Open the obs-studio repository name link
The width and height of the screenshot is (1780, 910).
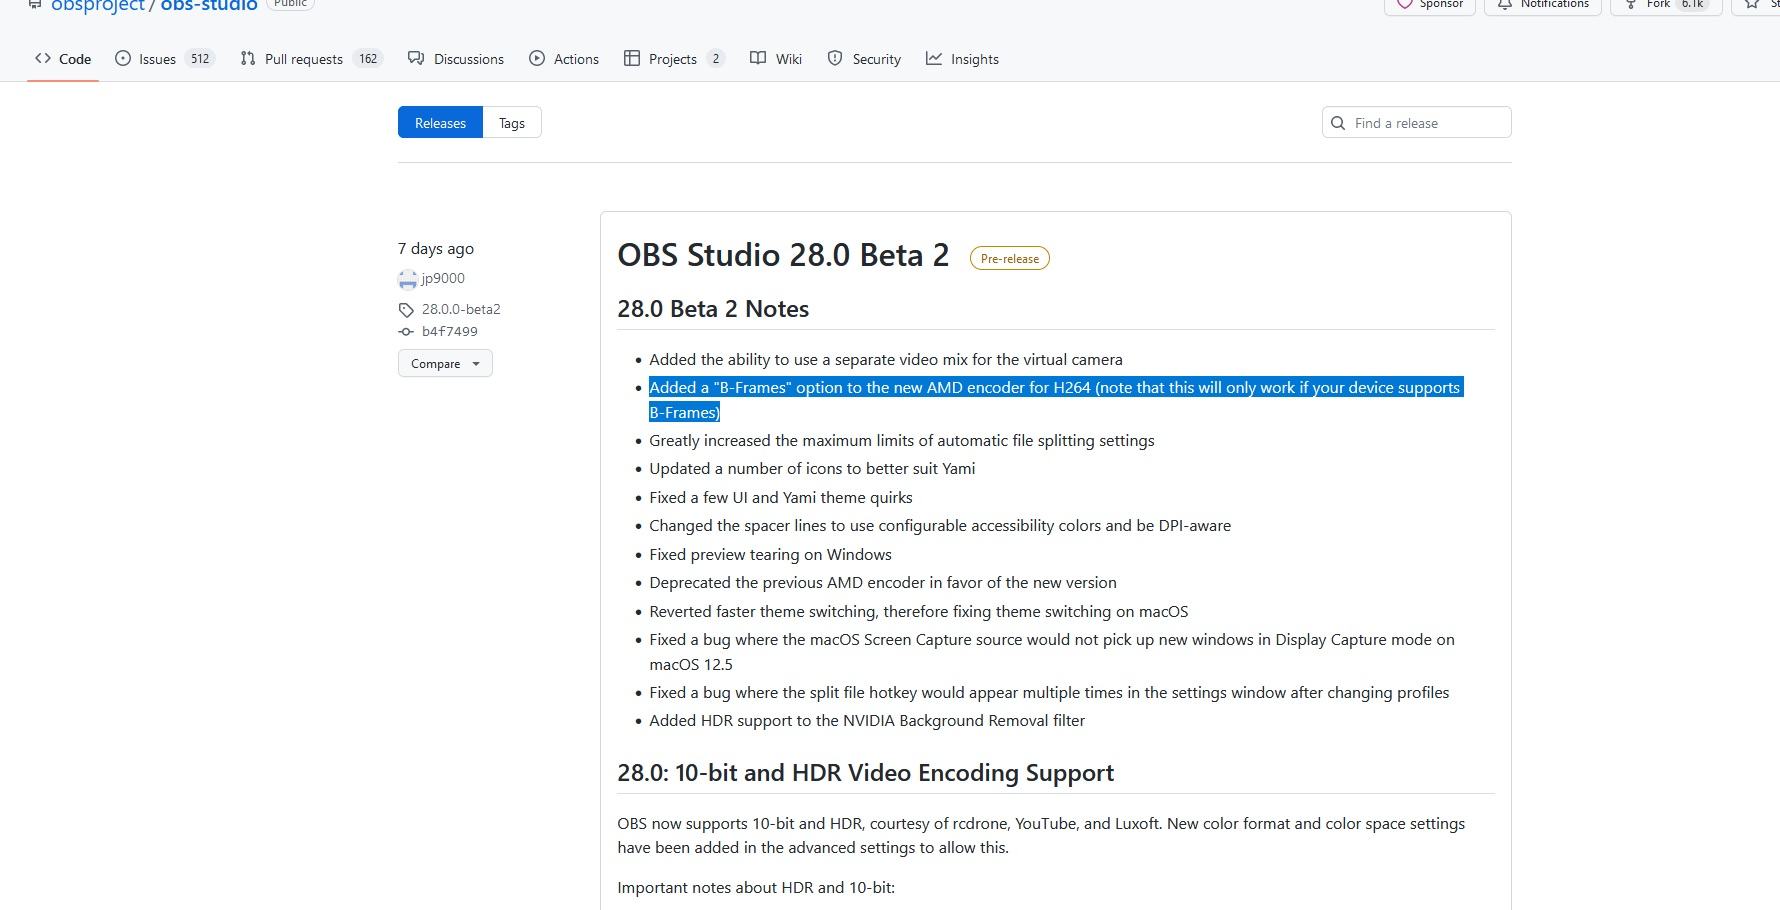click(x=209, y=5)
